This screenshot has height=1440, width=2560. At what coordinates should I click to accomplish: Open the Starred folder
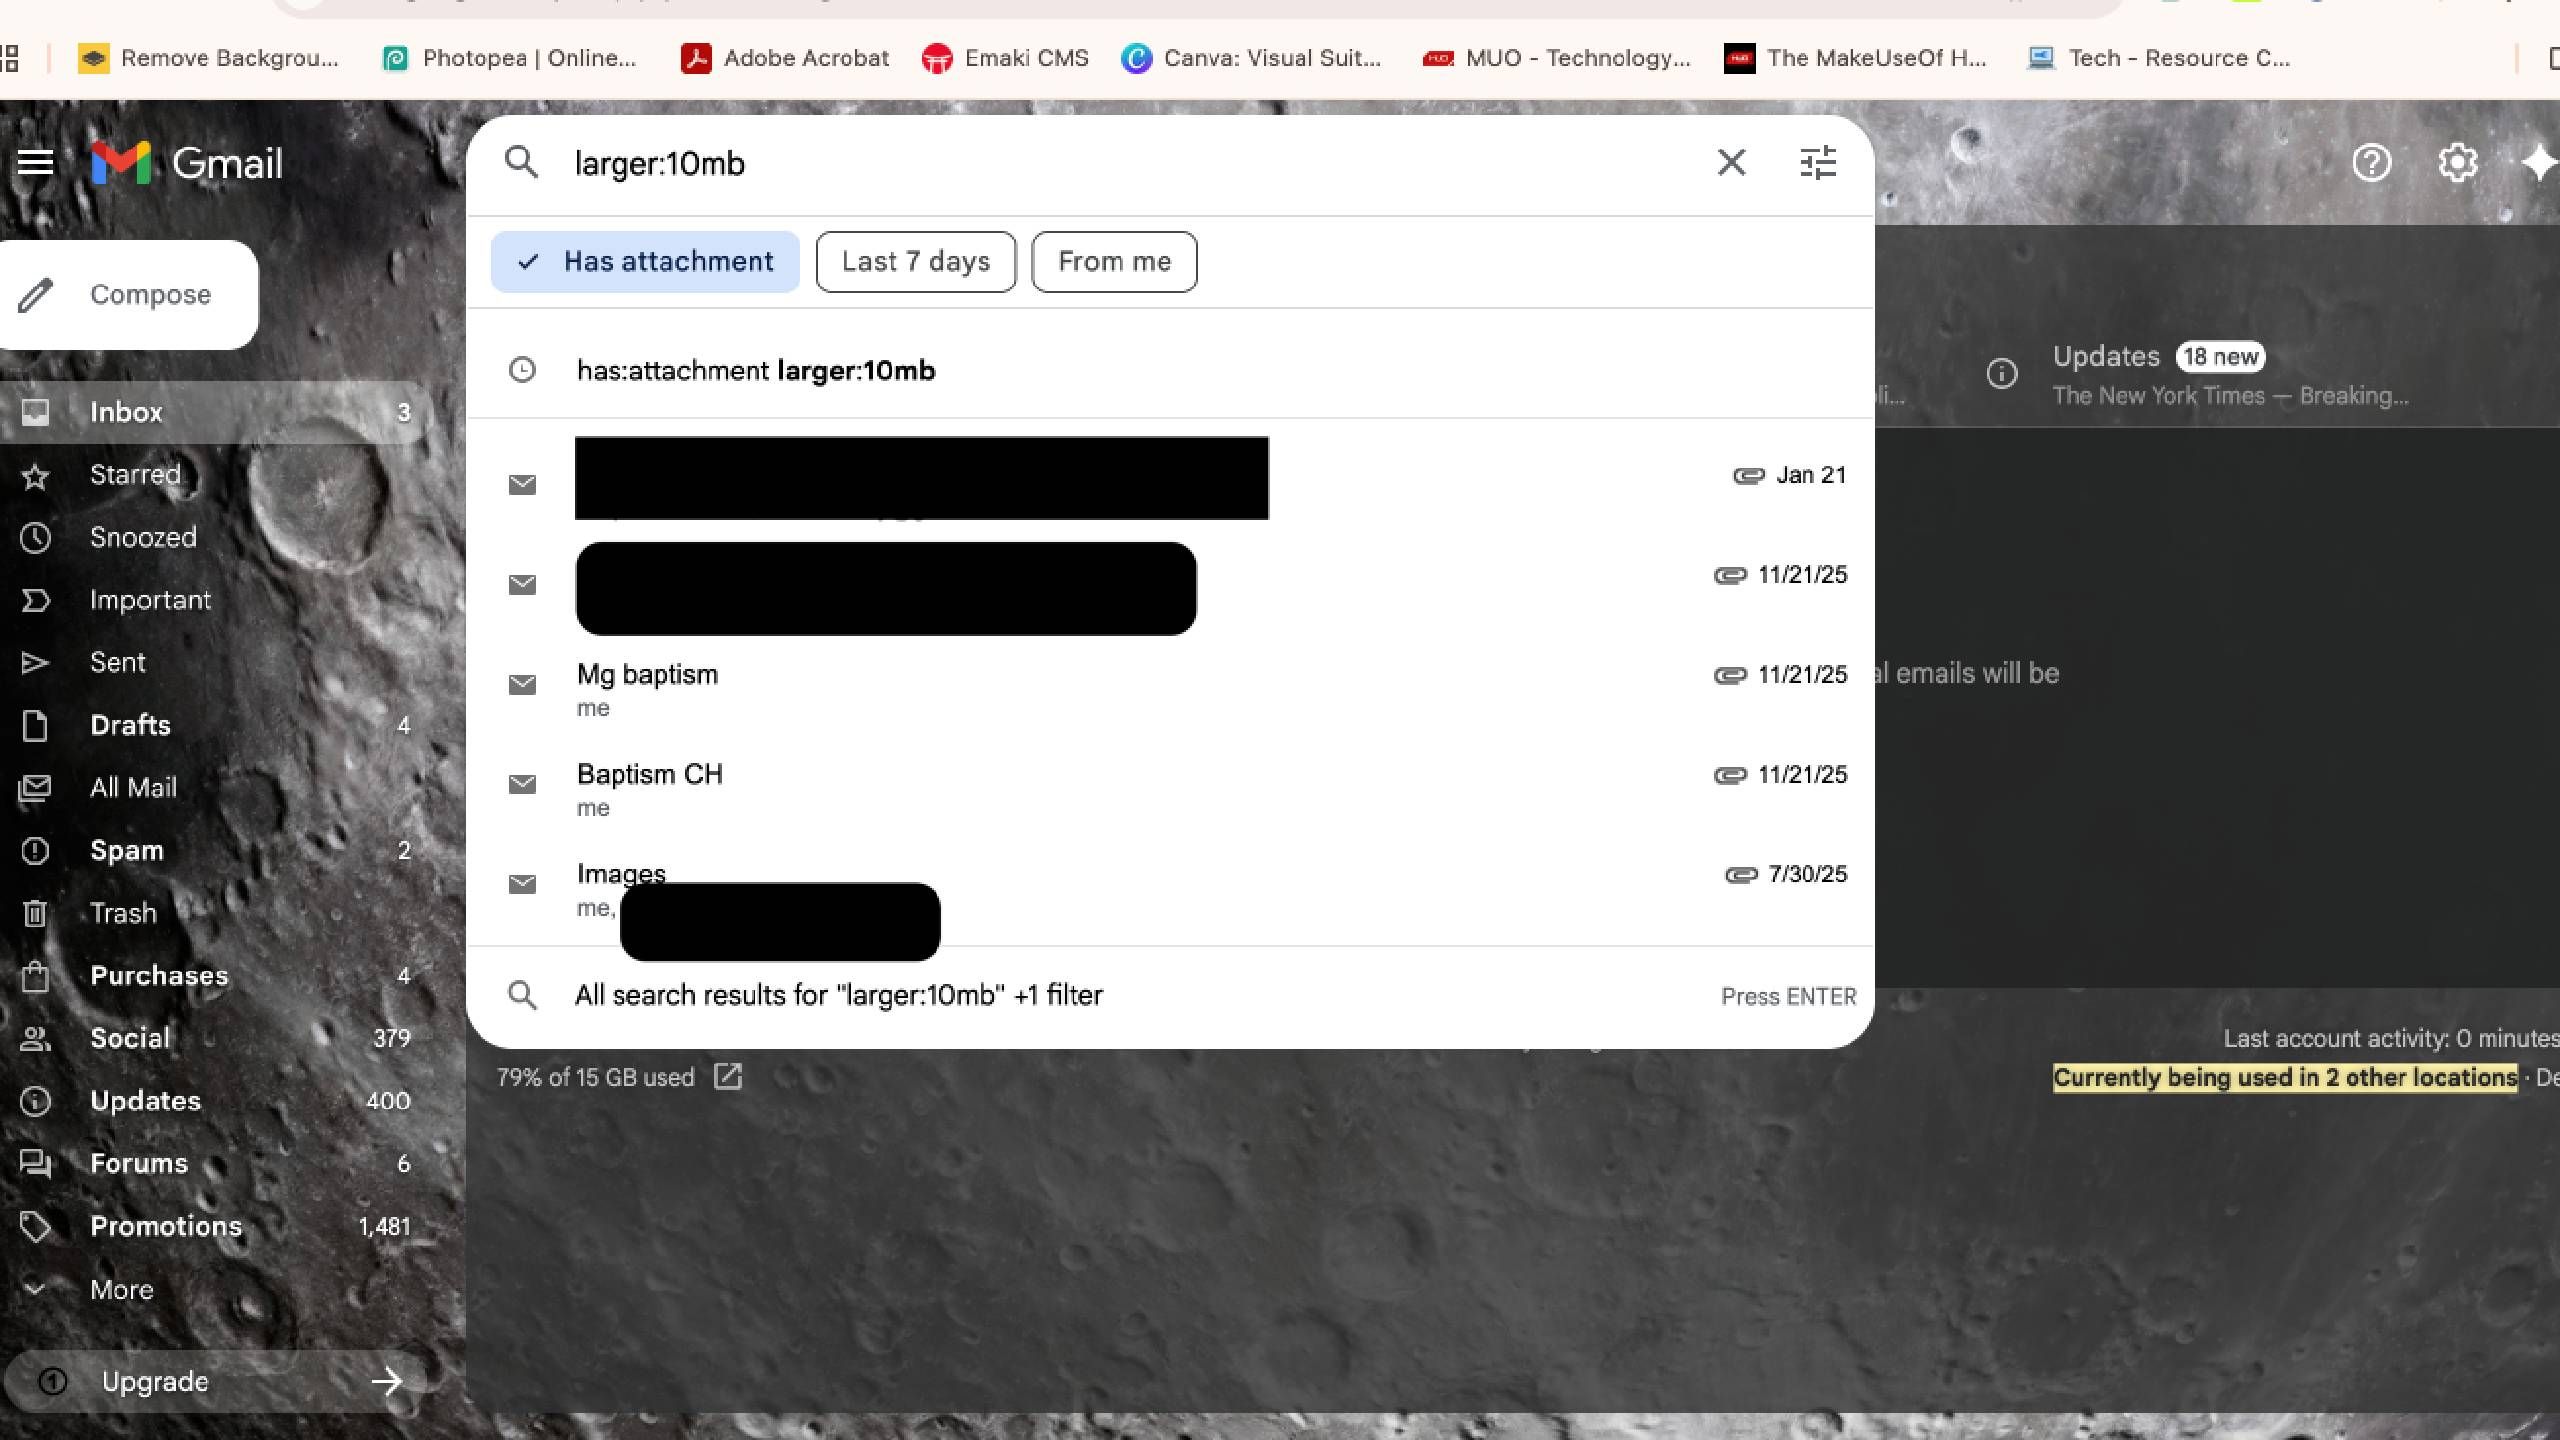215,475
